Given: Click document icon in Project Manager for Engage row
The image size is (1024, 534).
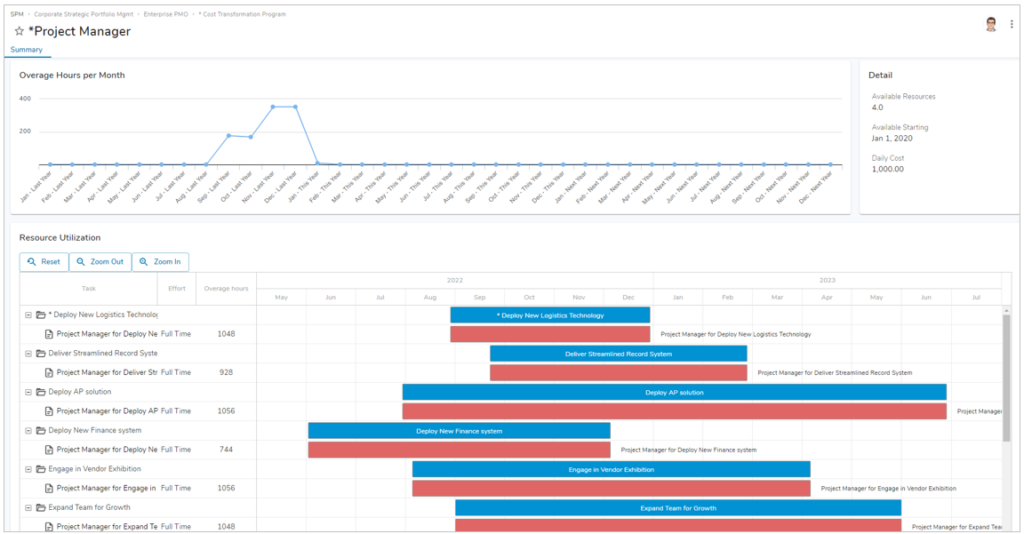Looking at the screenshot, I should [x=49, y=488].
